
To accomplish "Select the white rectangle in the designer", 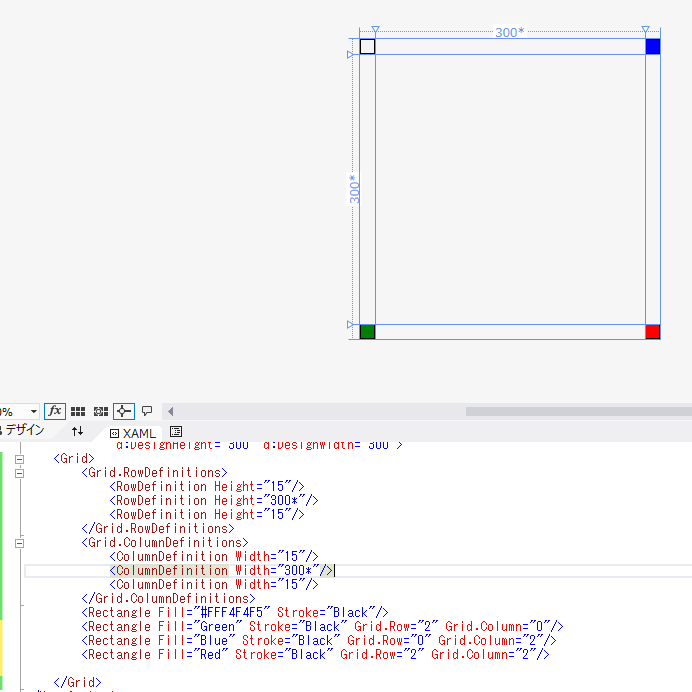I will (367, 46).
